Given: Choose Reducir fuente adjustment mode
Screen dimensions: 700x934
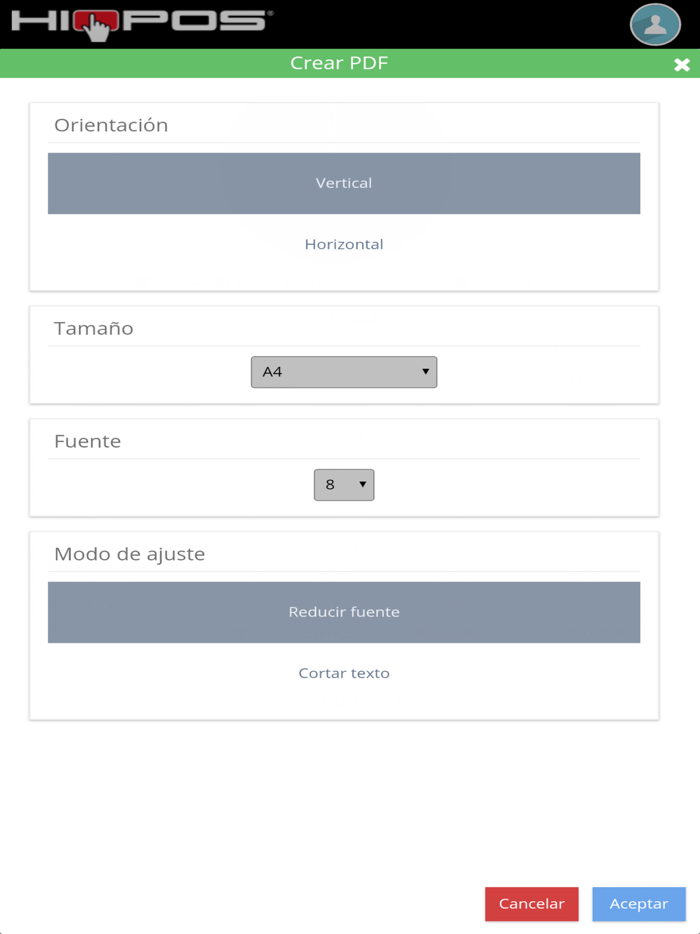Looking at the screenshot, I should pyautogui.click(x=344, y=612).
